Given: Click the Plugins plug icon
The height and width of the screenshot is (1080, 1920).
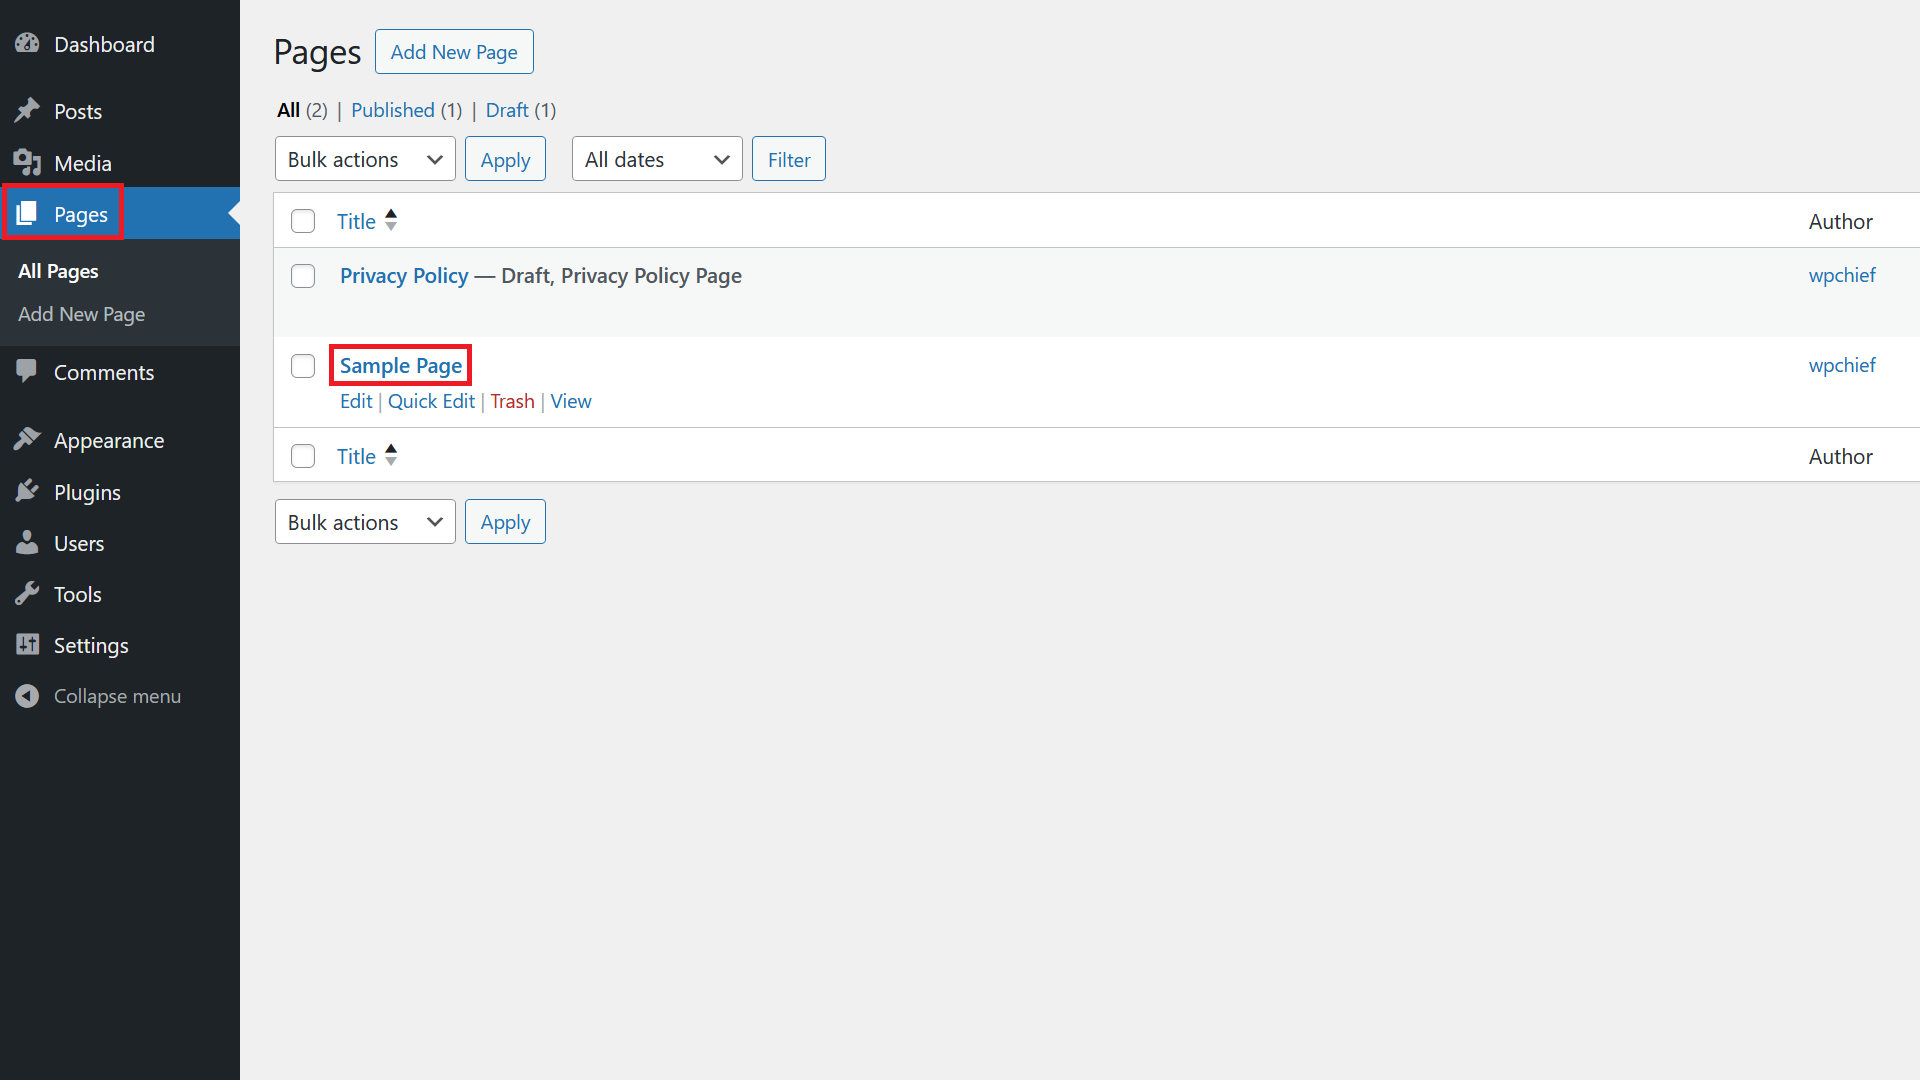Looking at the screenshot, I should tap(27, 492).
